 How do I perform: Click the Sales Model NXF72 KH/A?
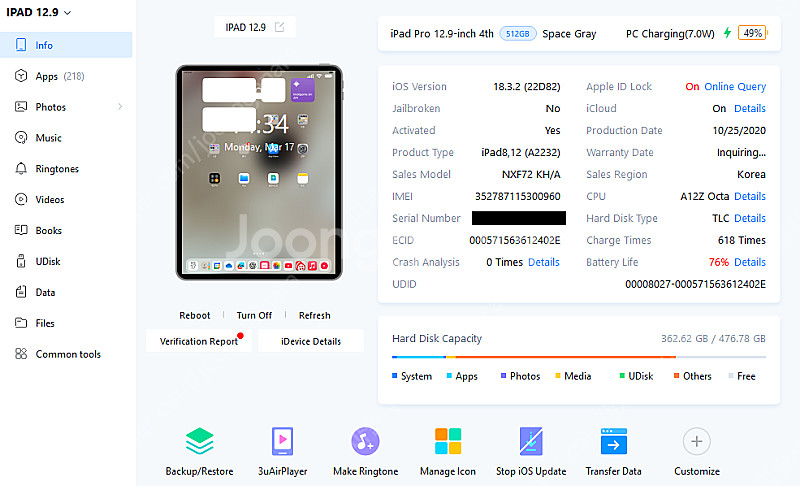click(x=531, y=174)
